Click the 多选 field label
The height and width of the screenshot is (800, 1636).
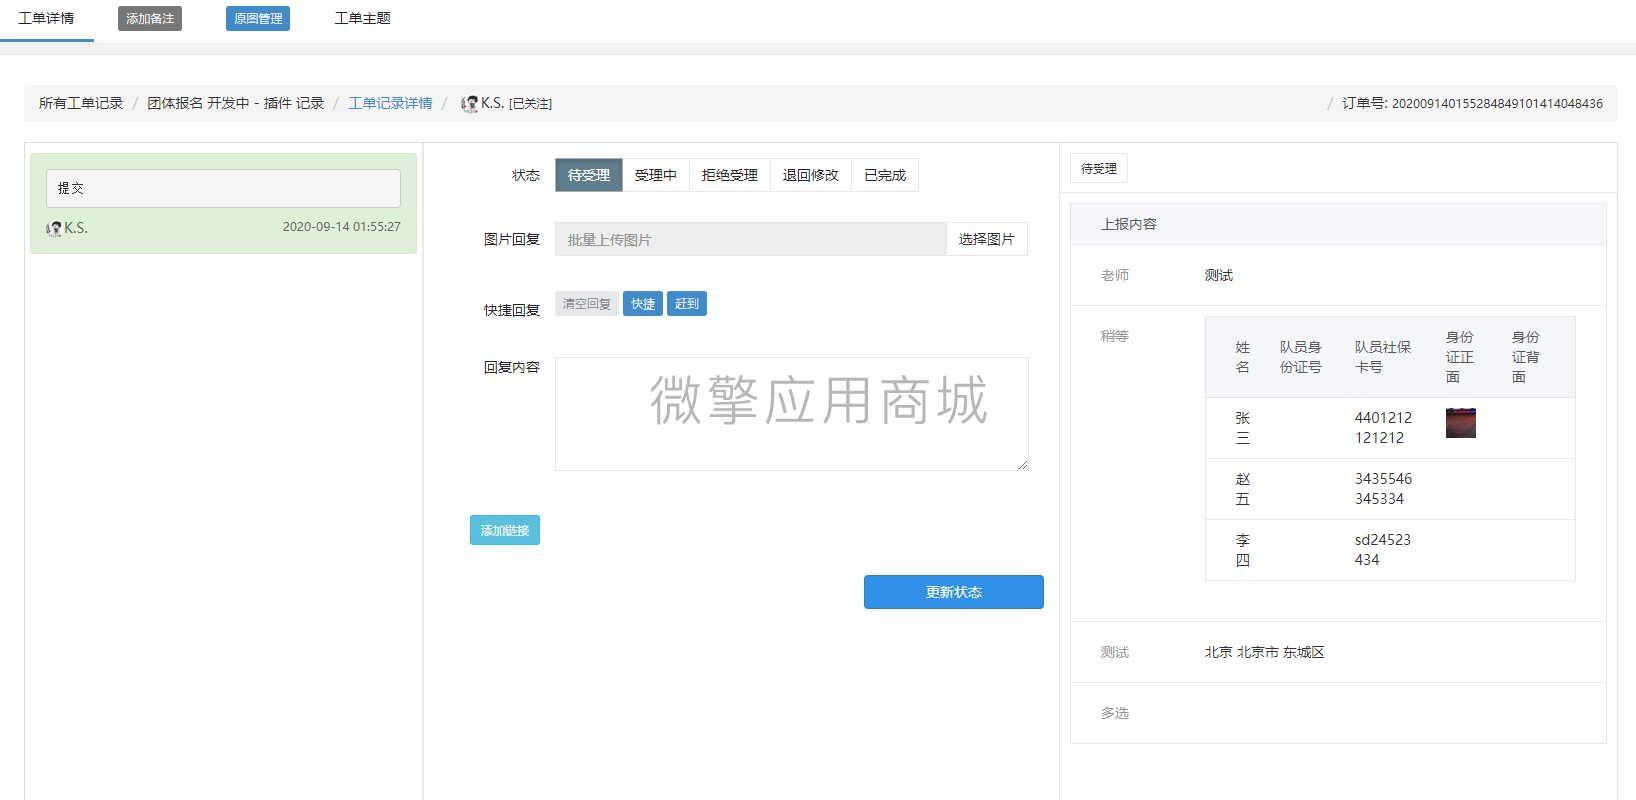pyautogui.click(x=1115, y=713)
